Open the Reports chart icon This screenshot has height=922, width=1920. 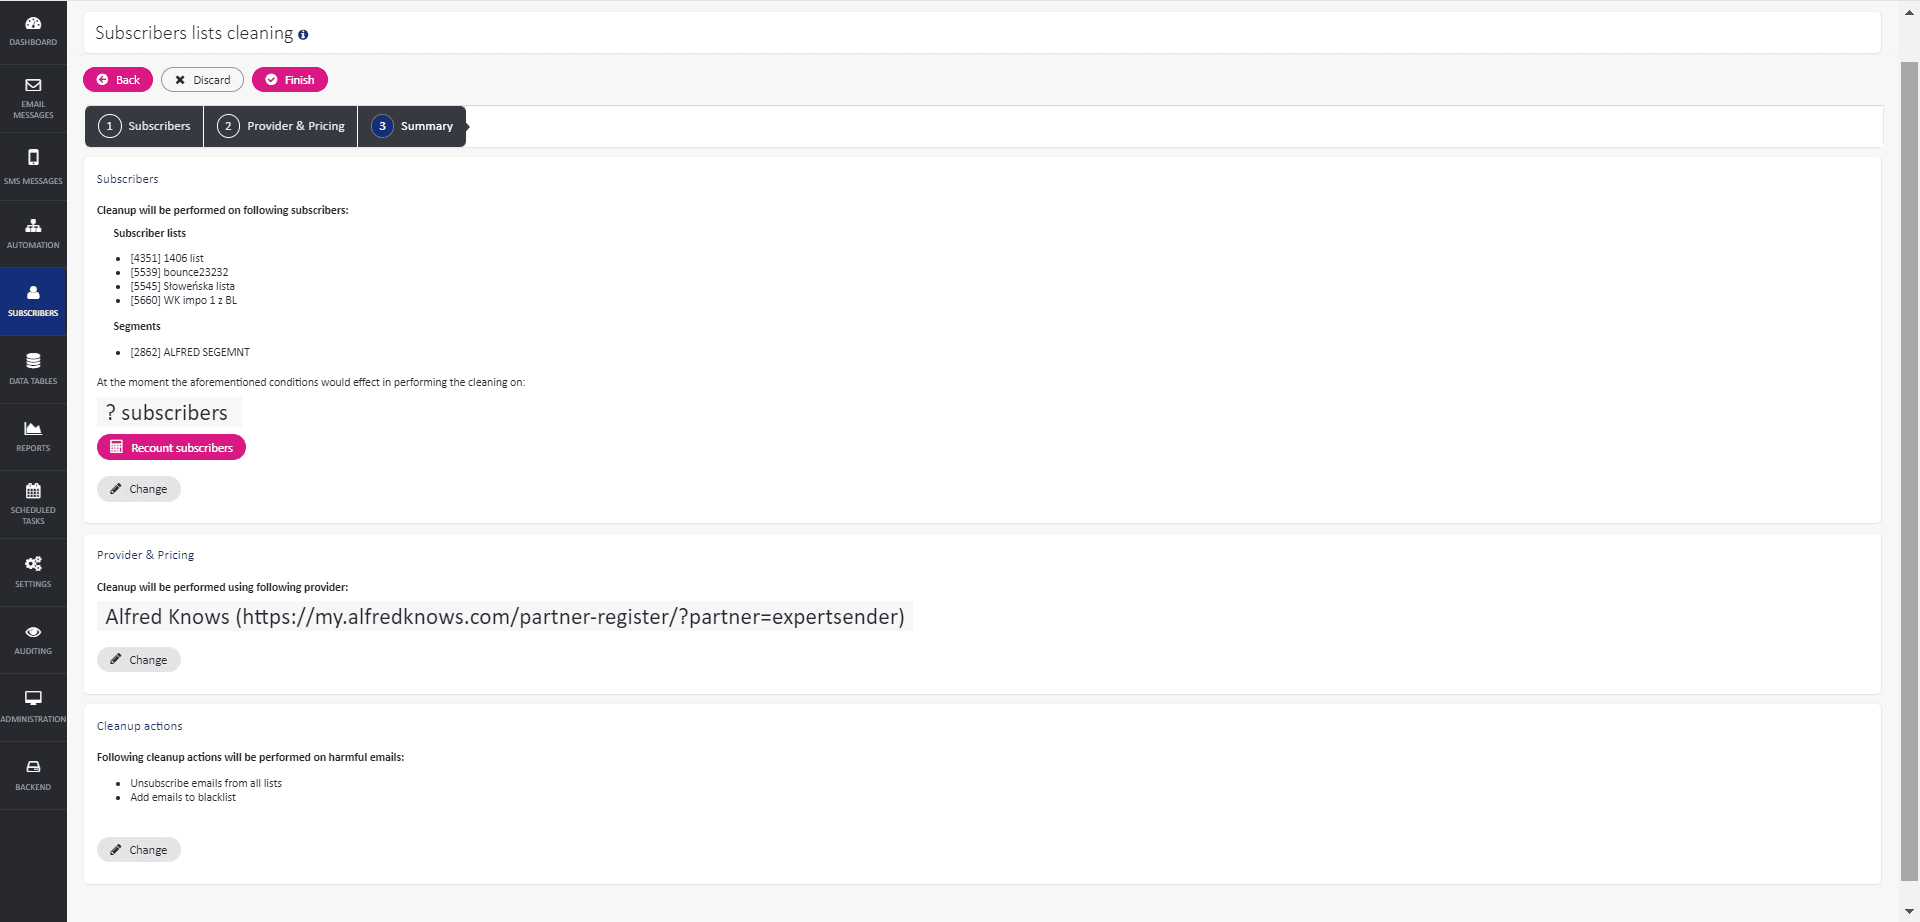(x=33, y=429)
